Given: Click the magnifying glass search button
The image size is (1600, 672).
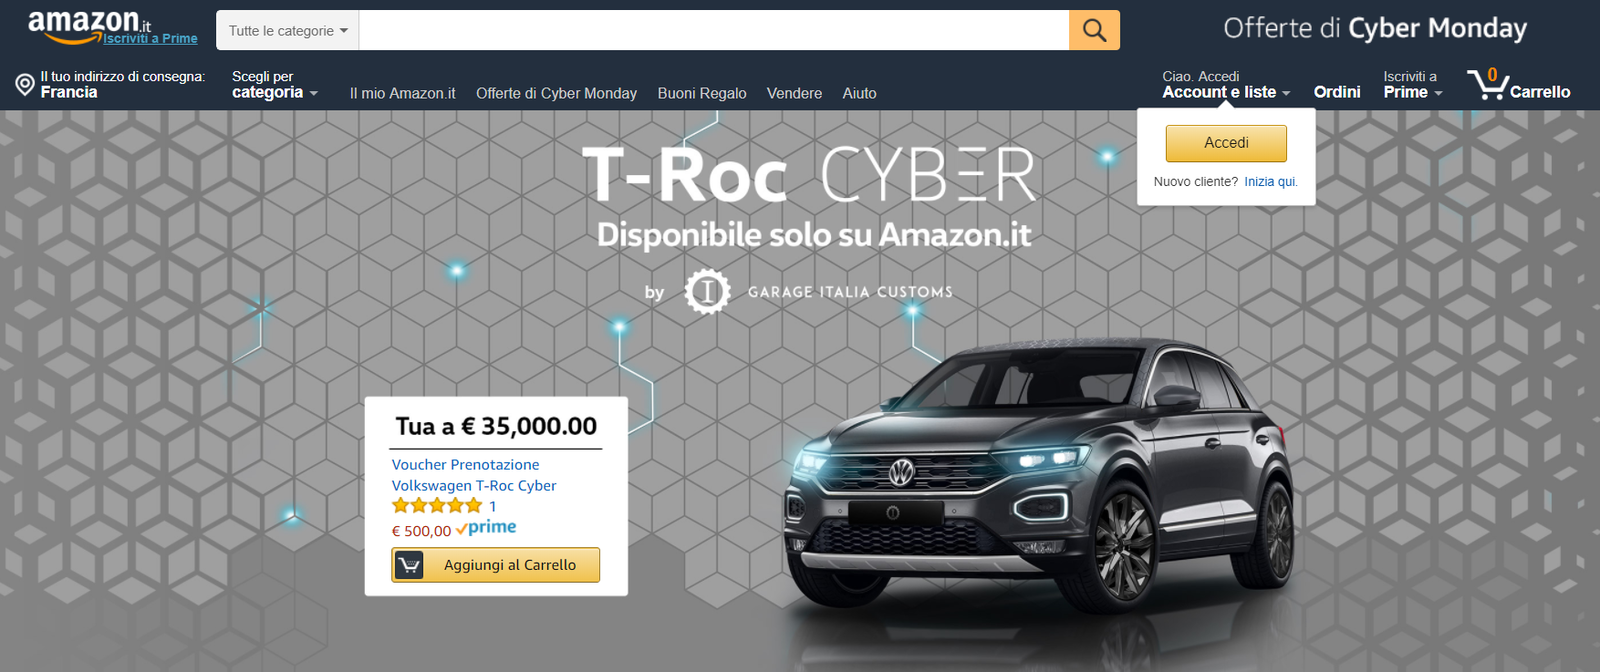Looking at the screenshot, I should pos(1094,30).
